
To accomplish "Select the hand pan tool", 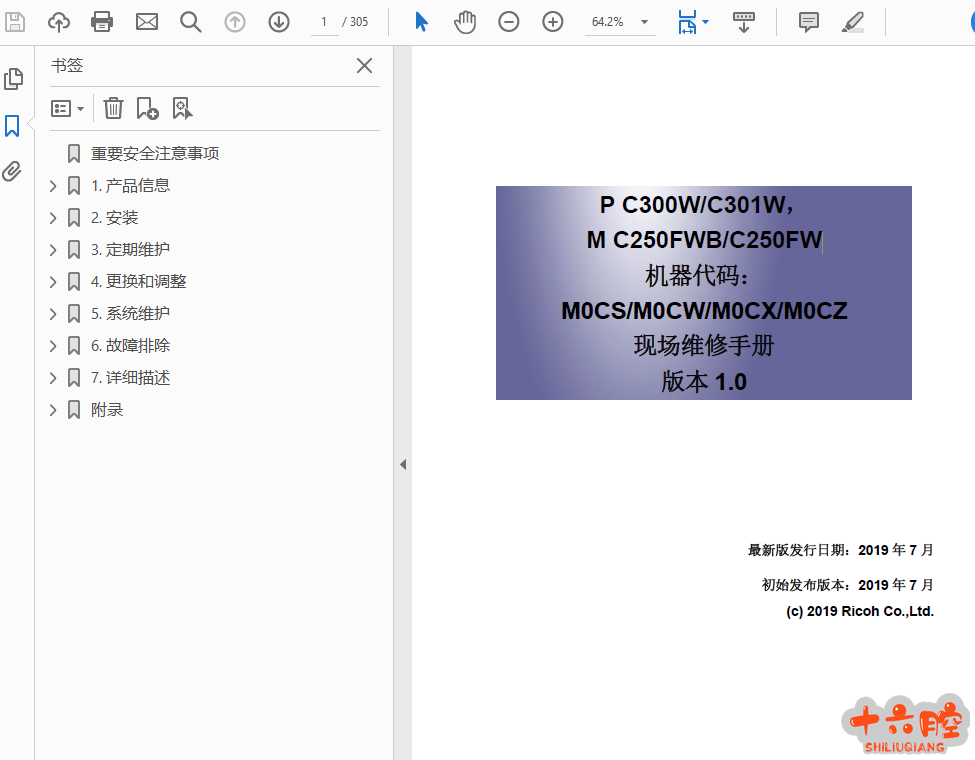I will (x=465, y=21).
